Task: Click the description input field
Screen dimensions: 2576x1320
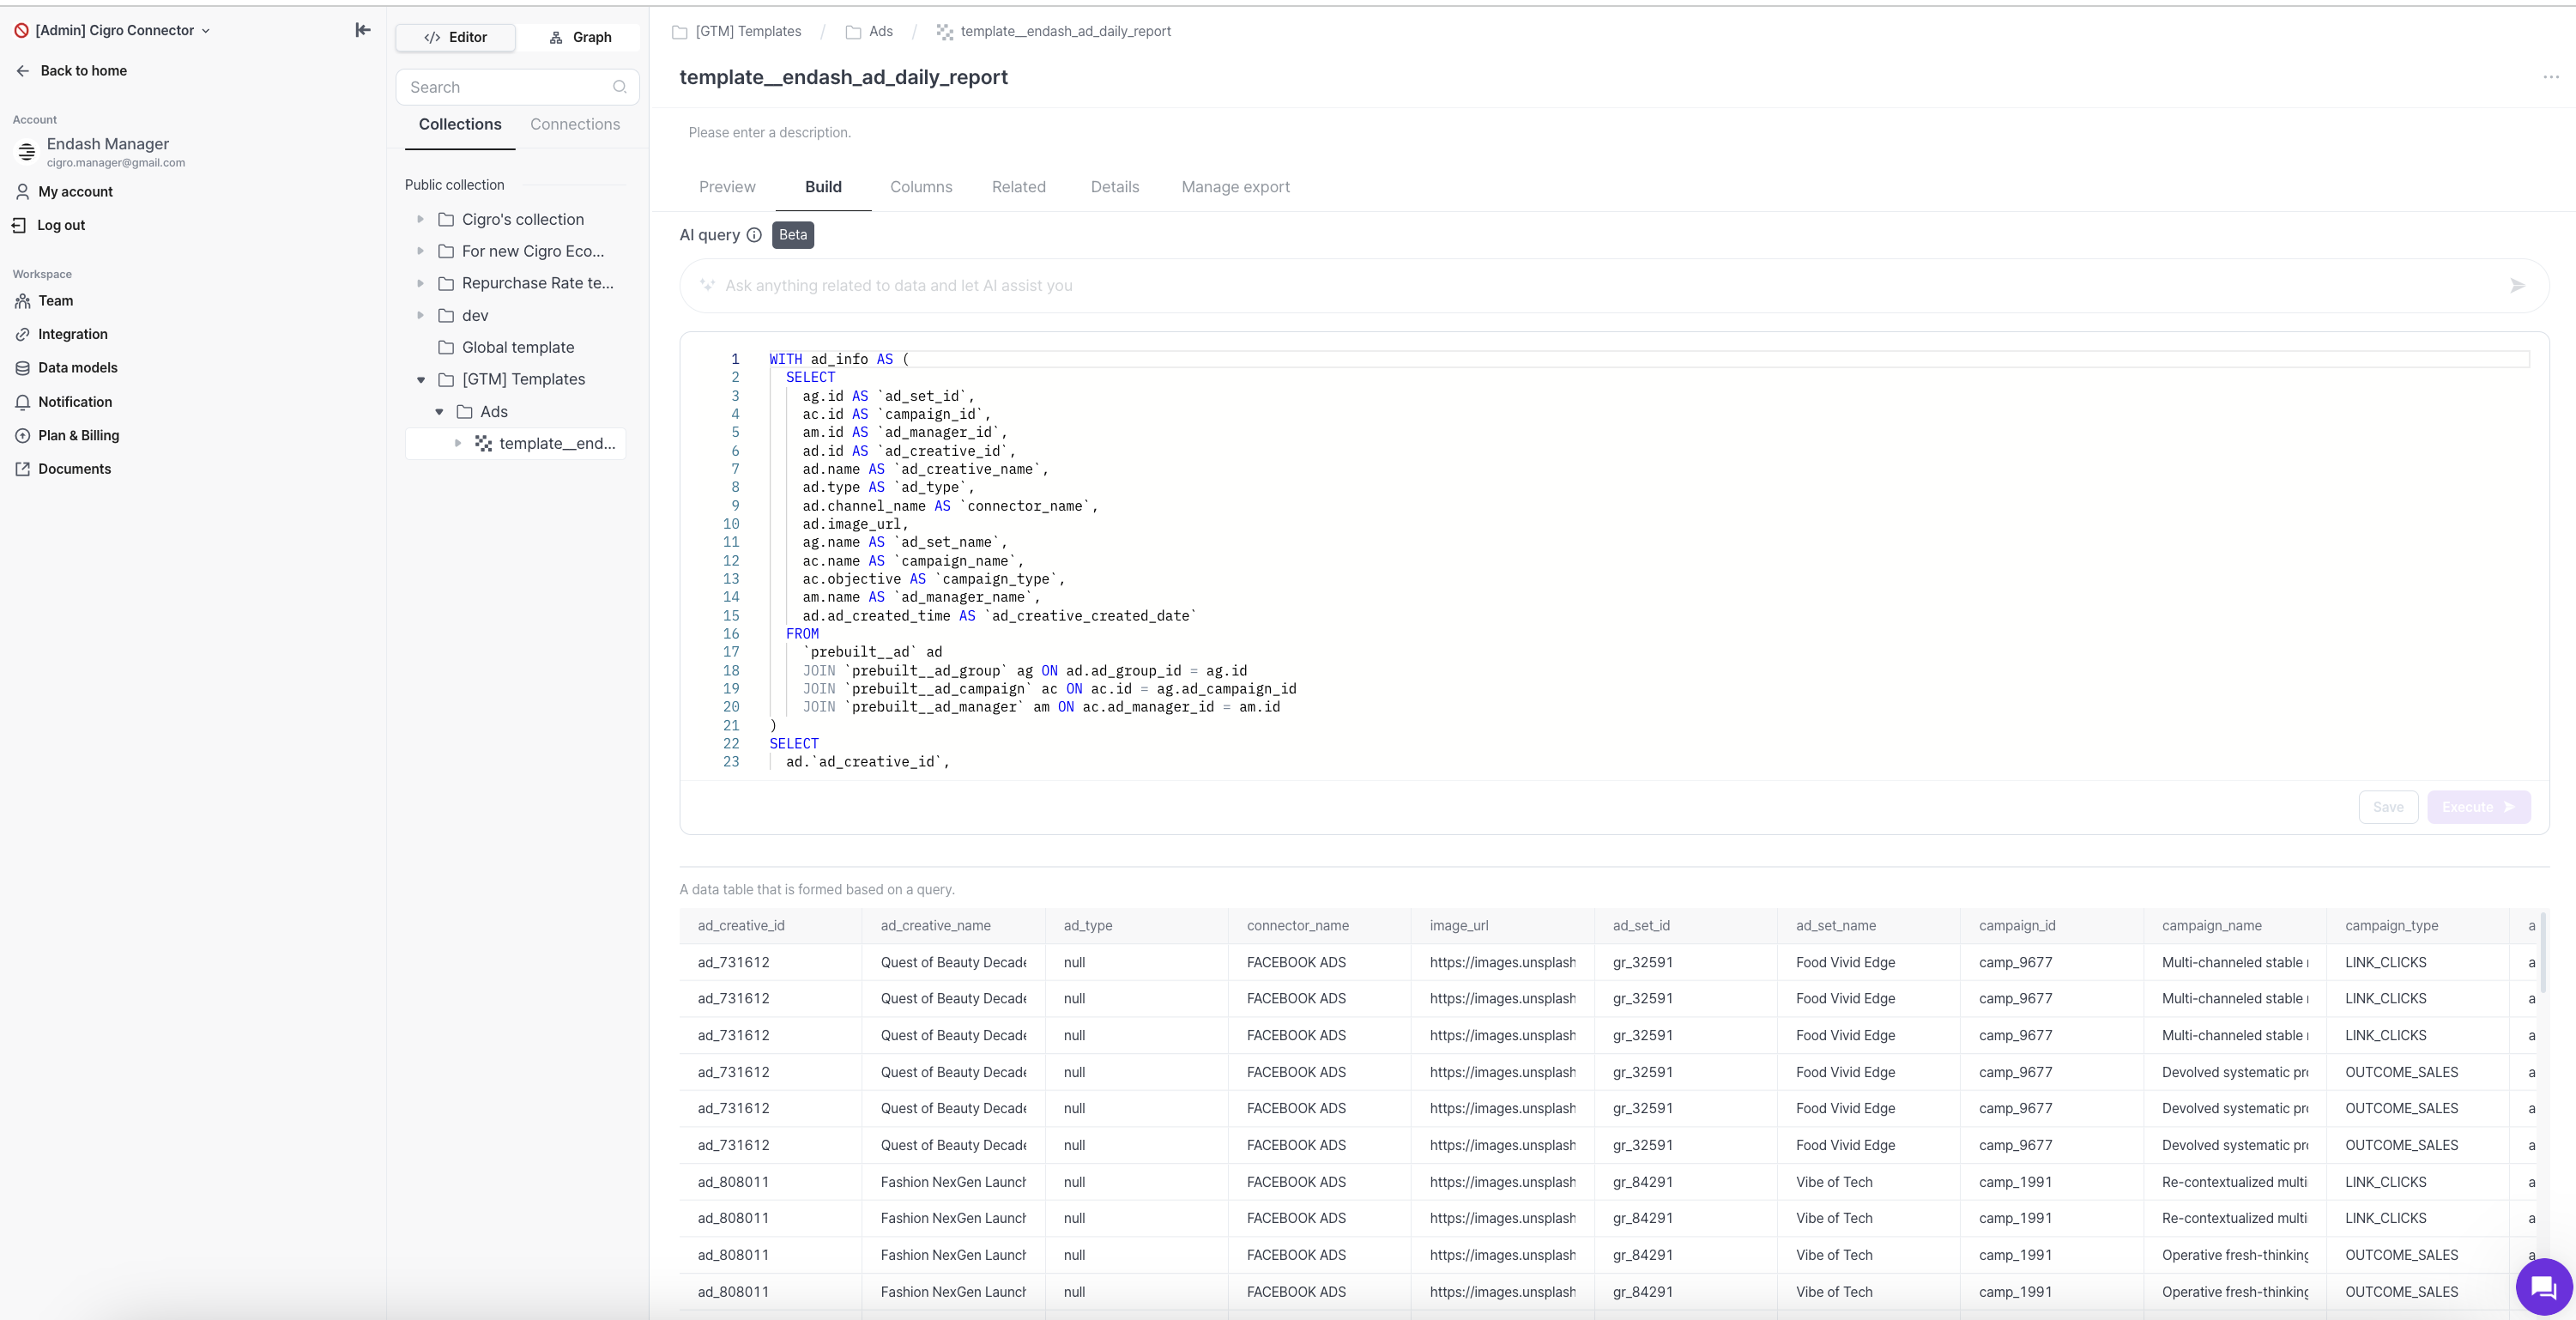Action: pyautogui.click(x=769, y=132)
